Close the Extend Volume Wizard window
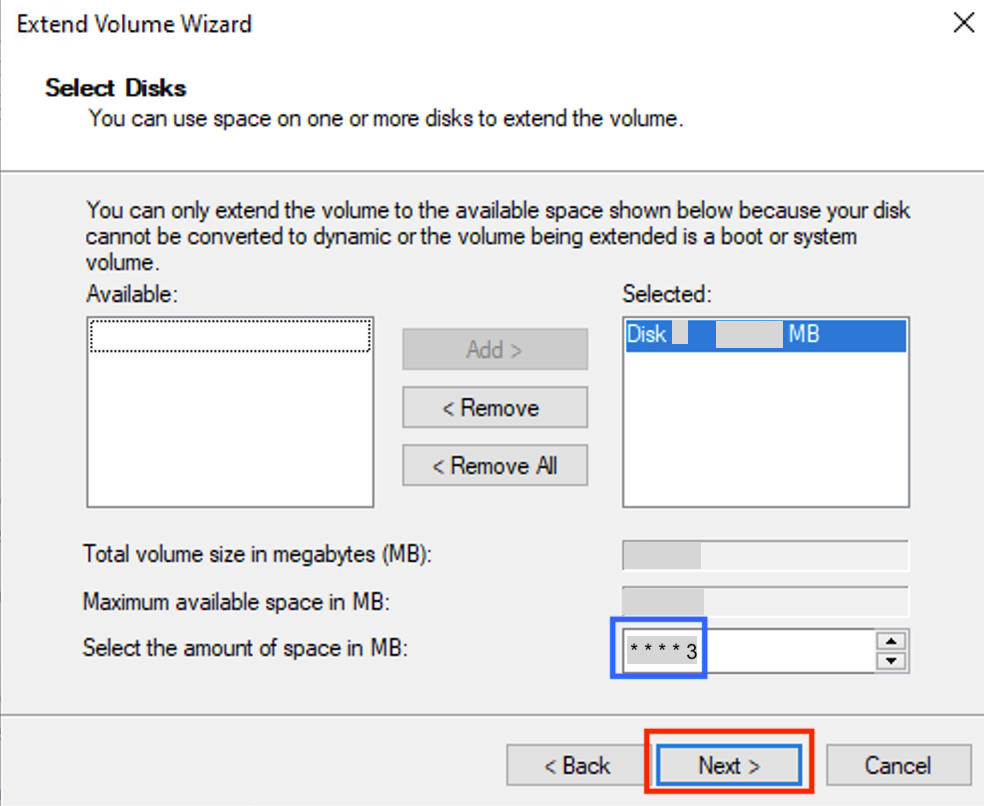The width and height of the screenshot is (984, 806). 962,24
